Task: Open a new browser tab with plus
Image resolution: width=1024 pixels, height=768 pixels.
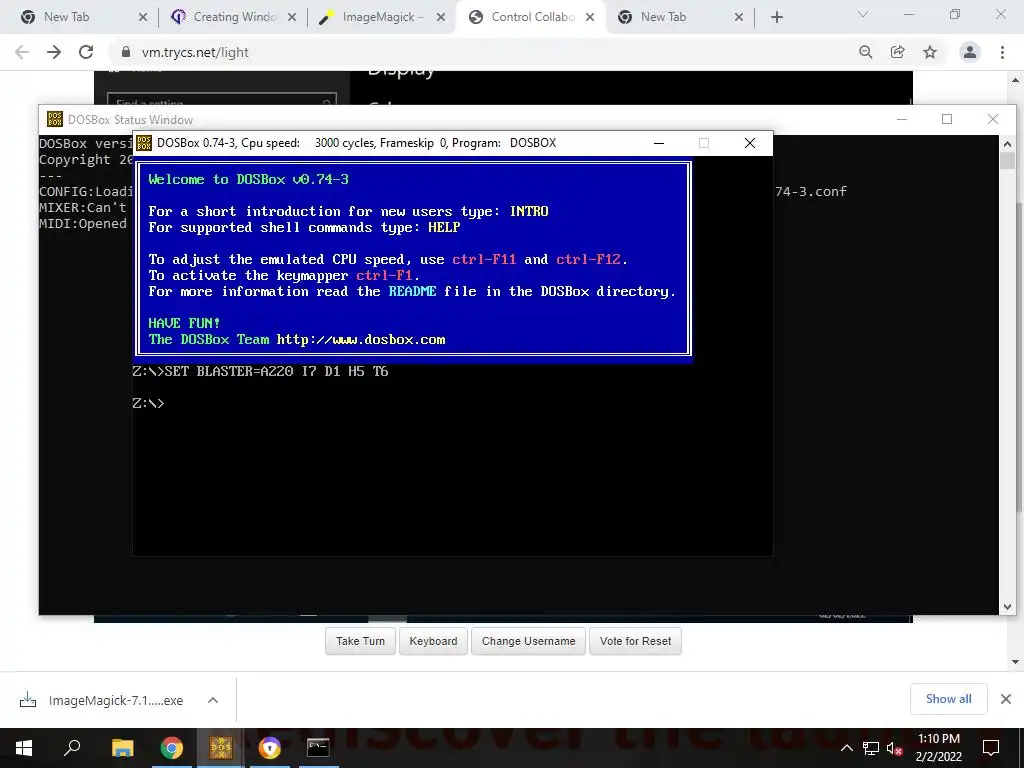Action: pyautogui.click(x=776, y=17)
